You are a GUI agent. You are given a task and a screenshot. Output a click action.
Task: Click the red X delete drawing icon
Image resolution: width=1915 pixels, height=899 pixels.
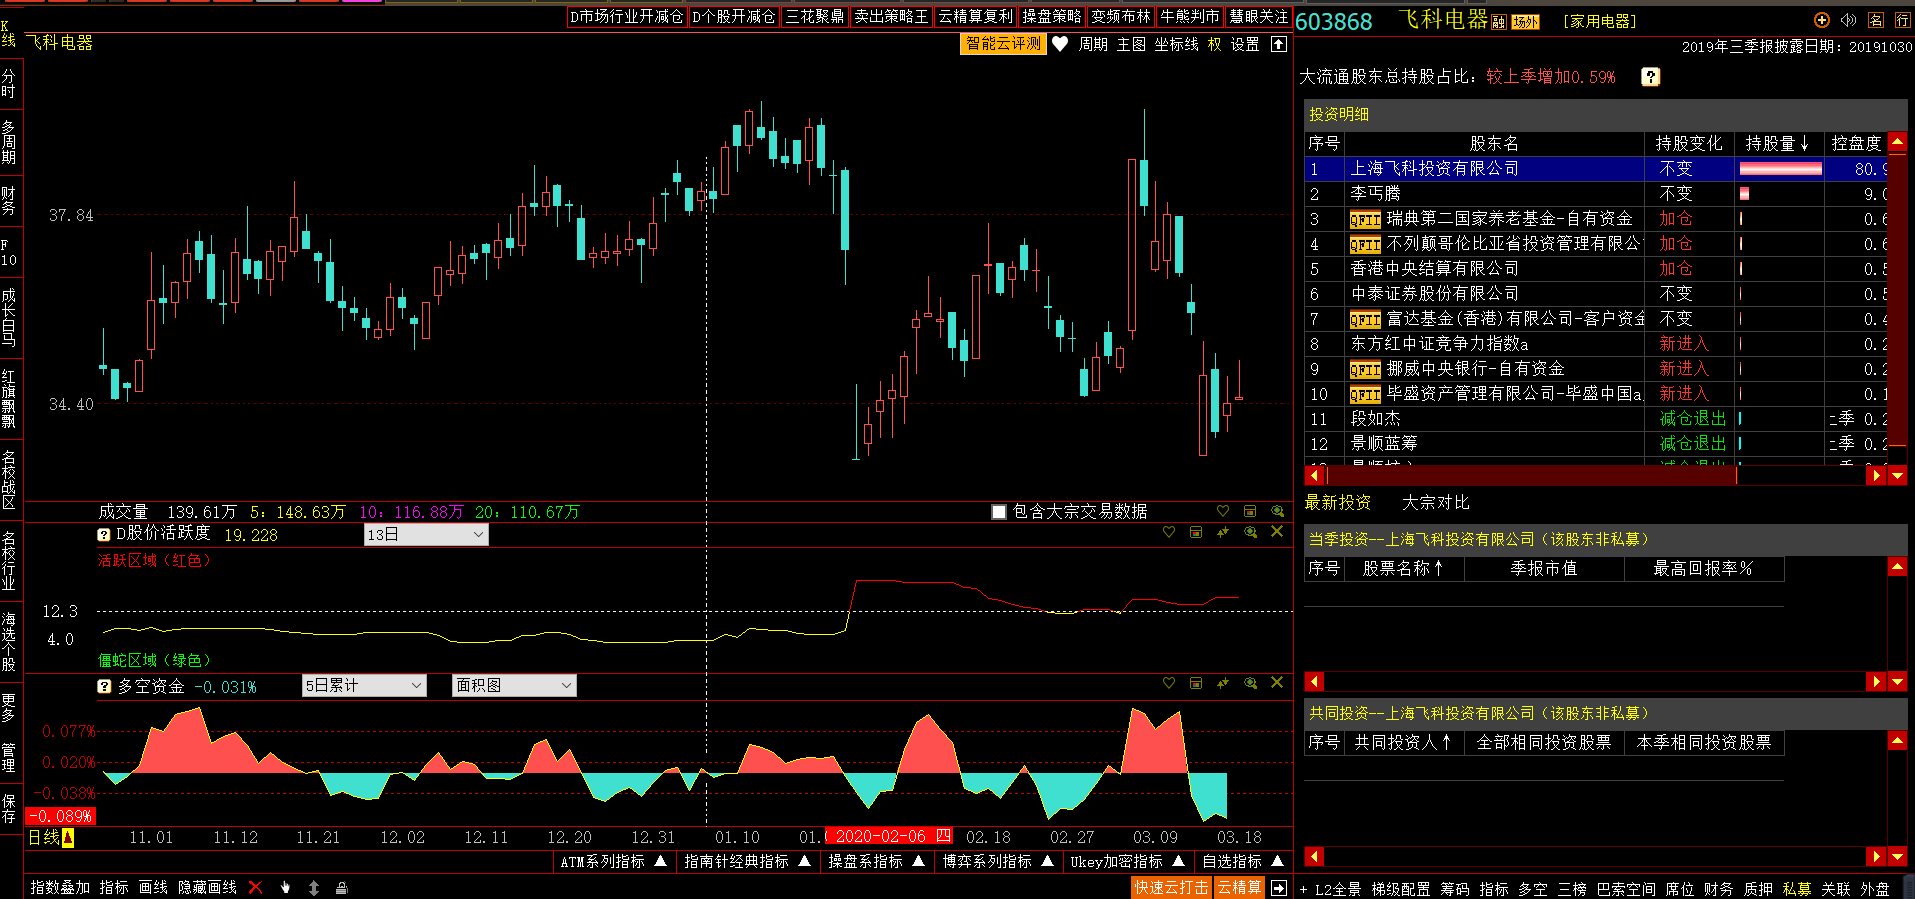[x=256, y=887]
